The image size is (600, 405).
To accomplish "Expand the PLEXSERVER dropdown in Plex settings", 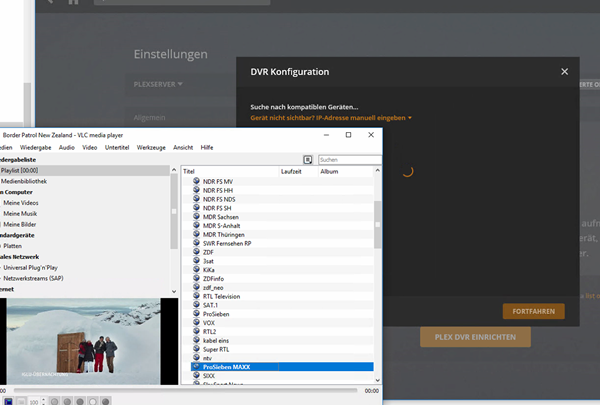I will 158,84.
